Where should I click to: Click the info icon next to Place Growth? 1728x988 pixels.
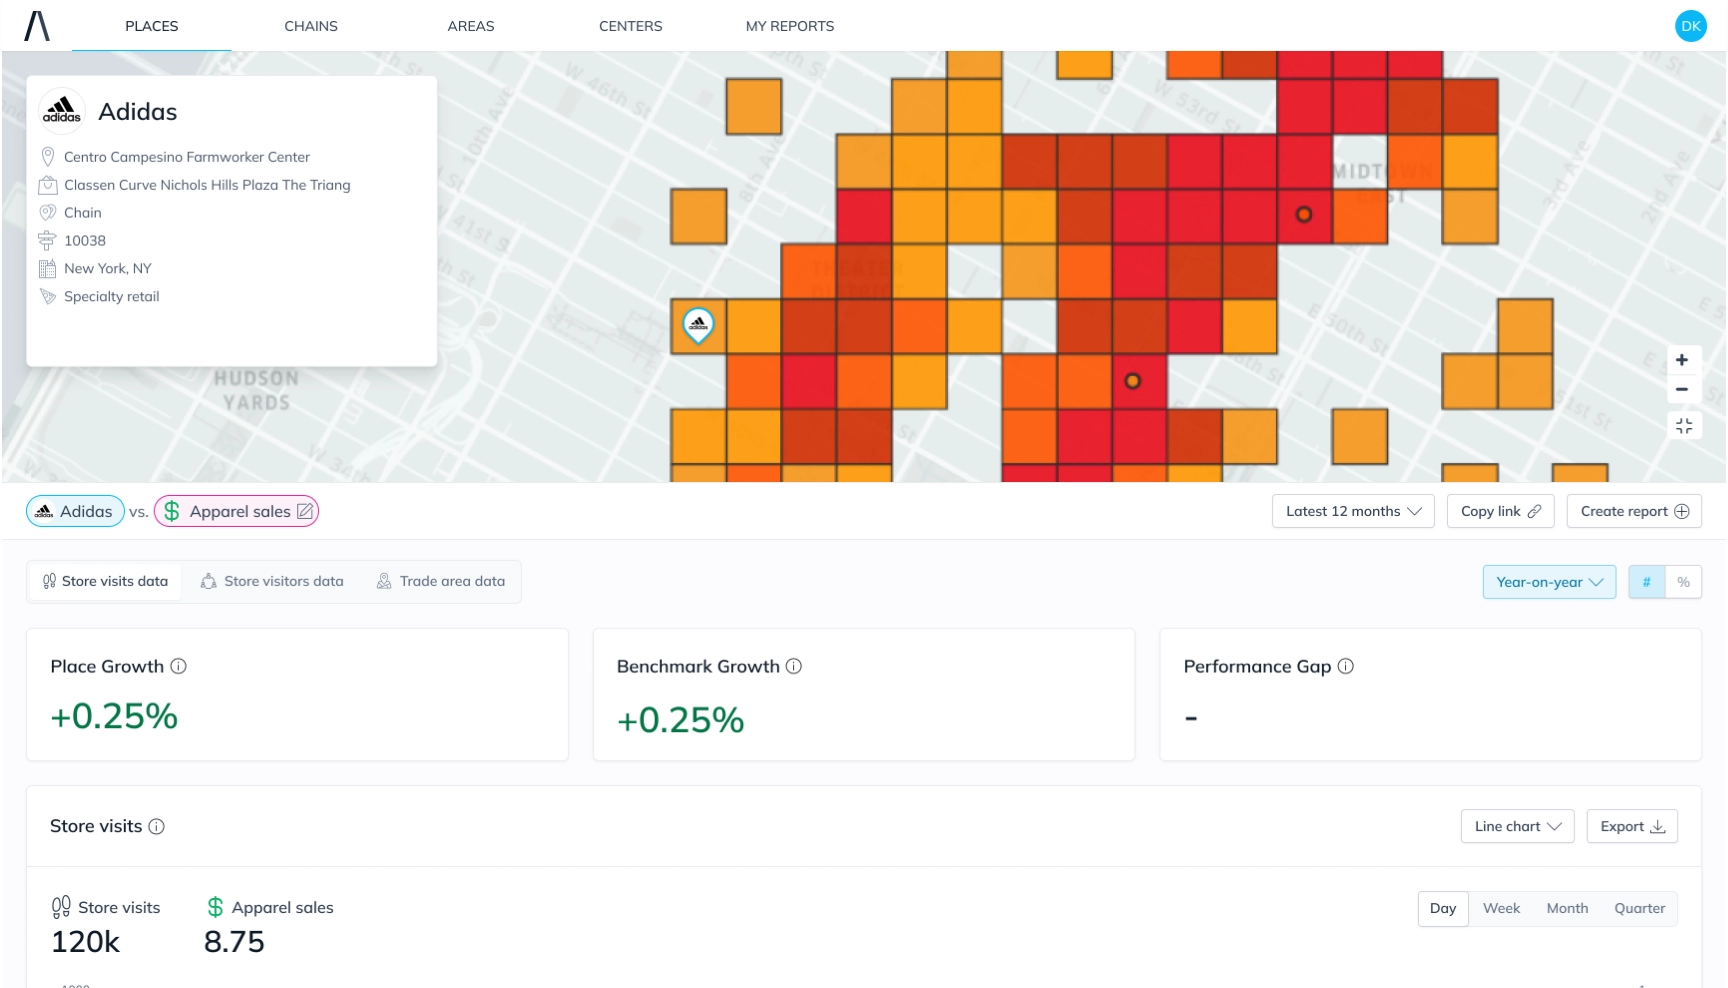tap(178, 666)
